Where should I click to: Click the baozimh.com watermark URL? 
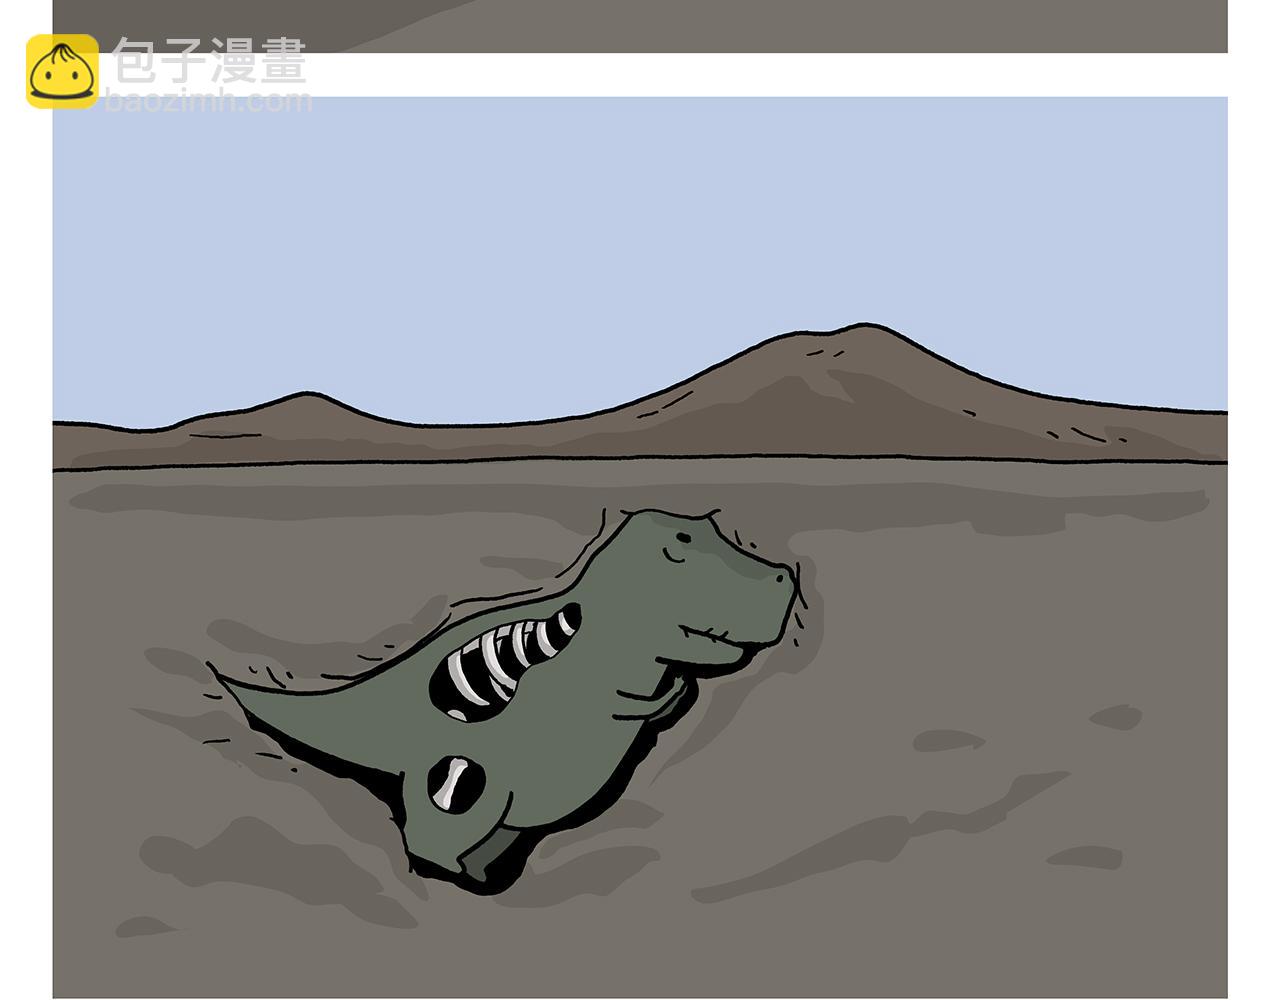[x=210, y=100]
